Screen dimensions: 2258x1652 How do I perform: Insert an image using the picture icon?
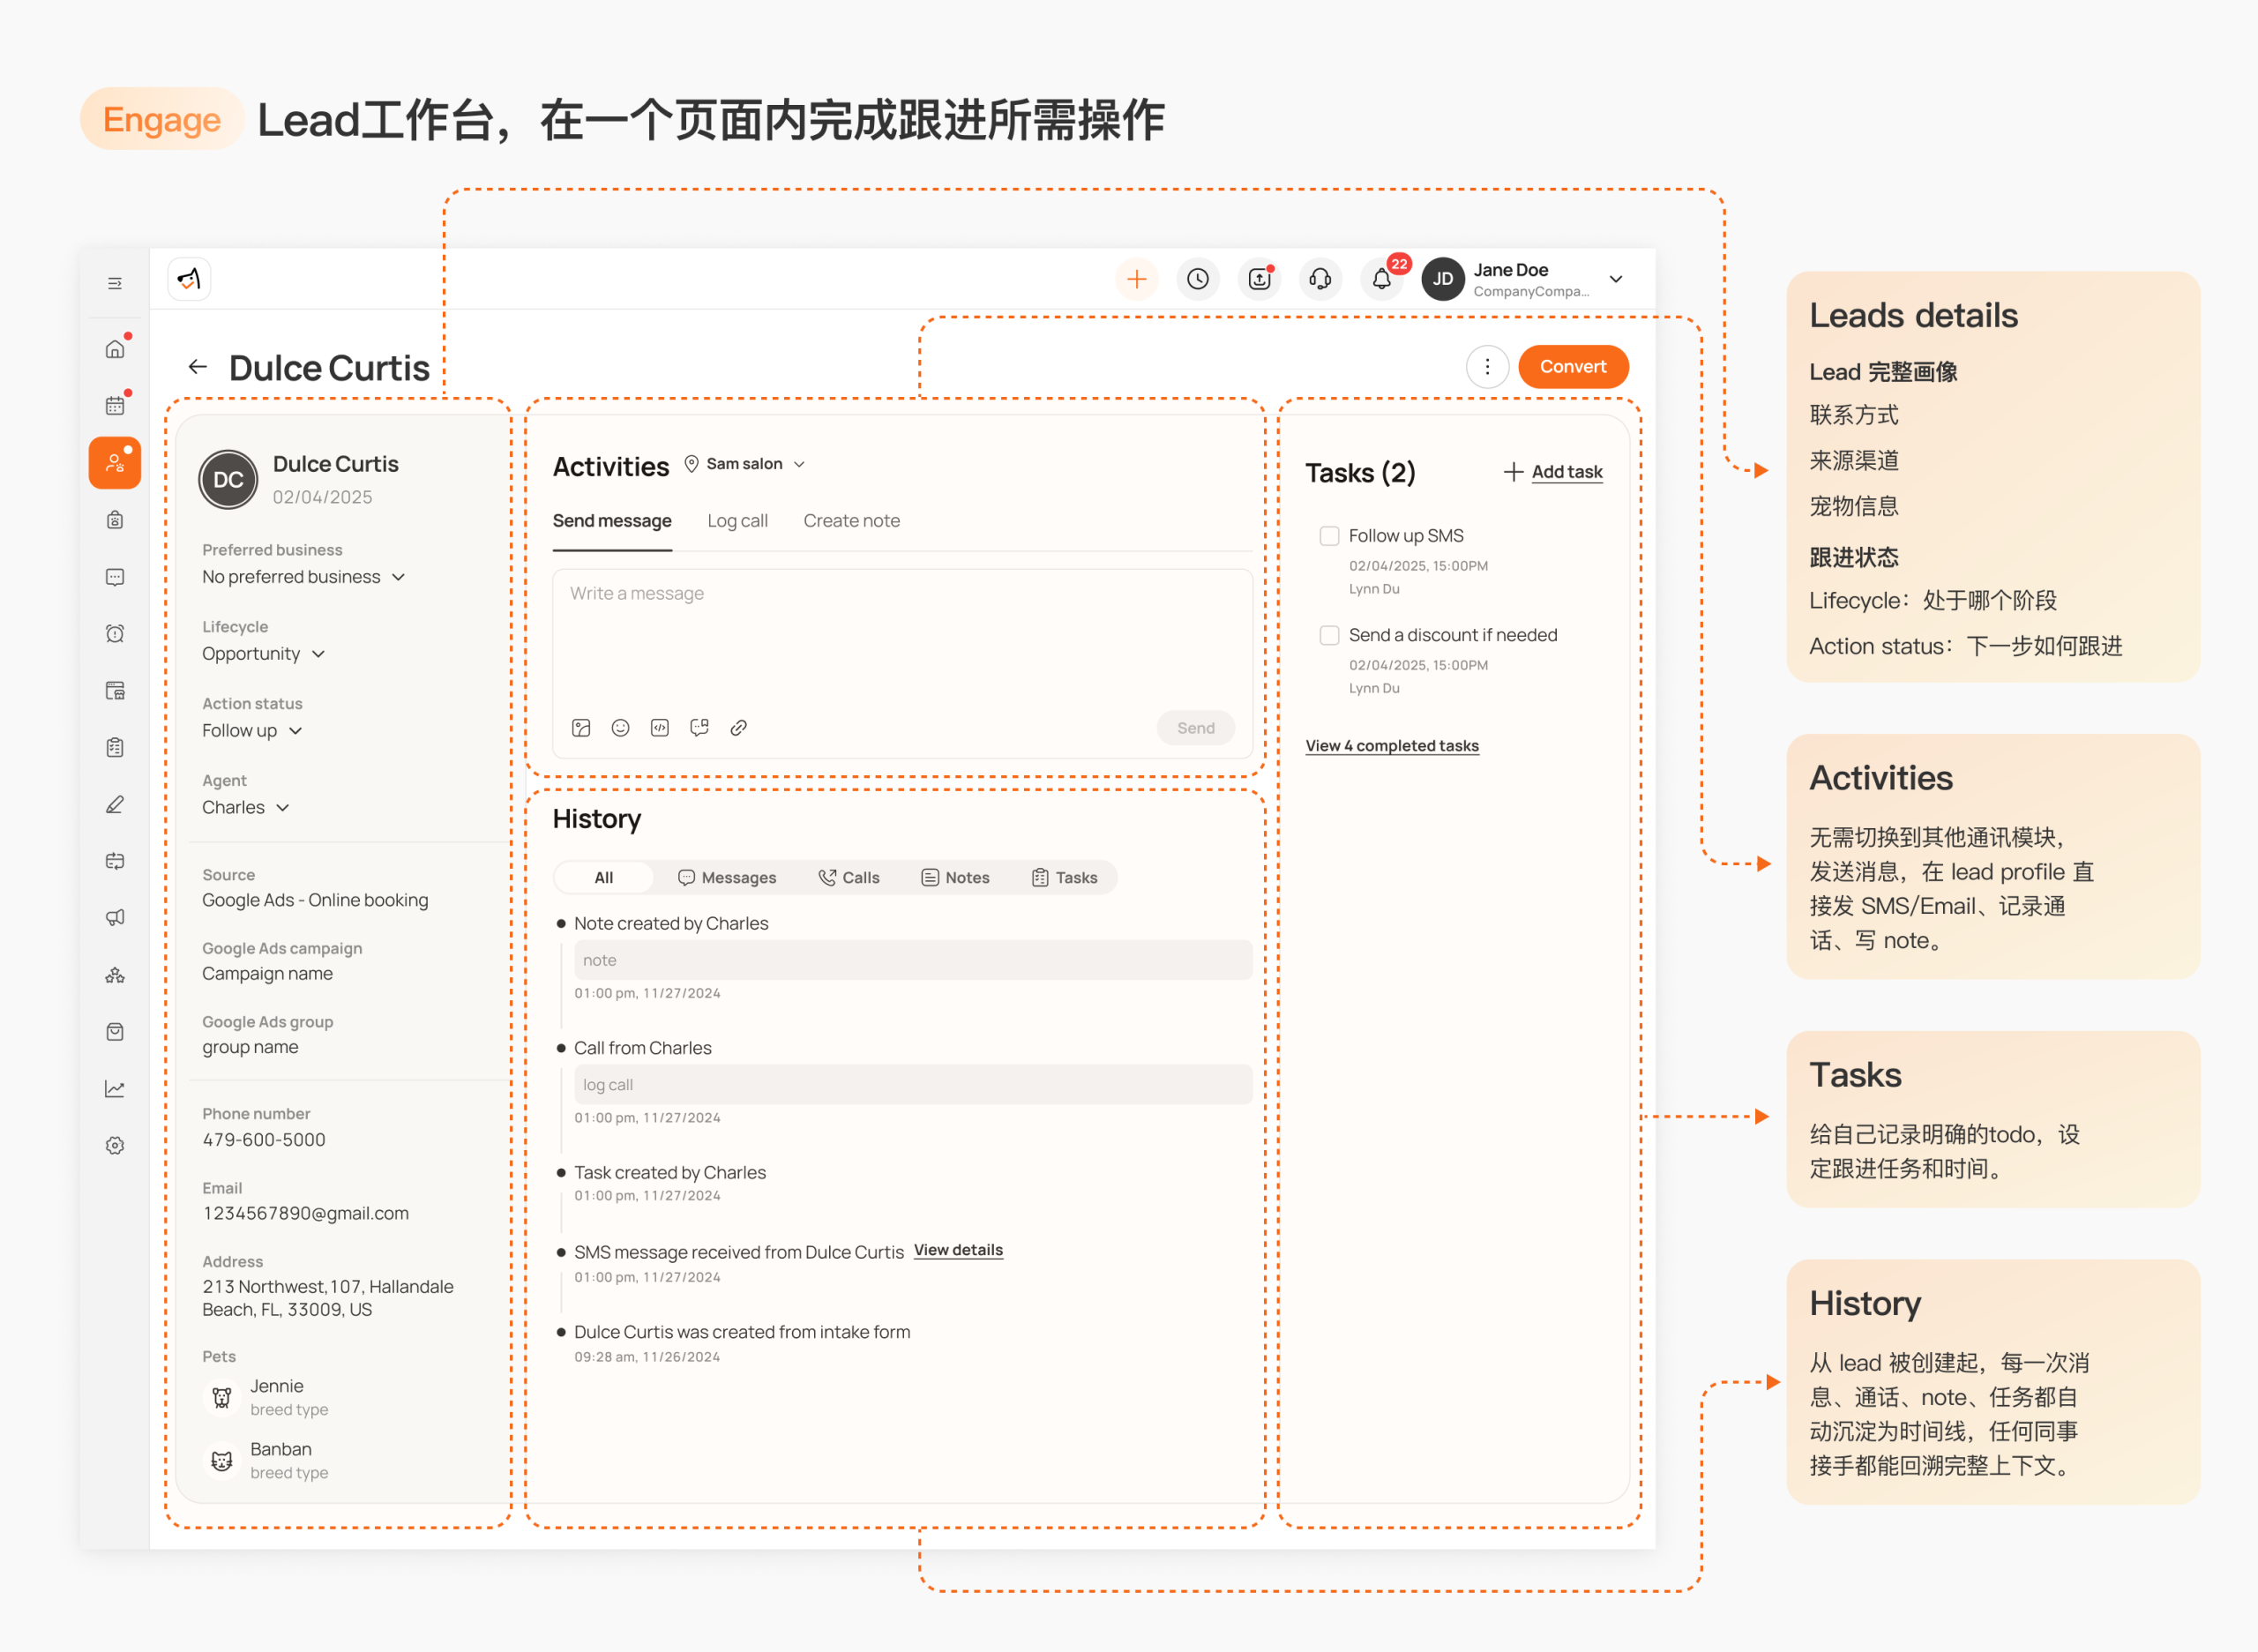[x=581, y=728]
